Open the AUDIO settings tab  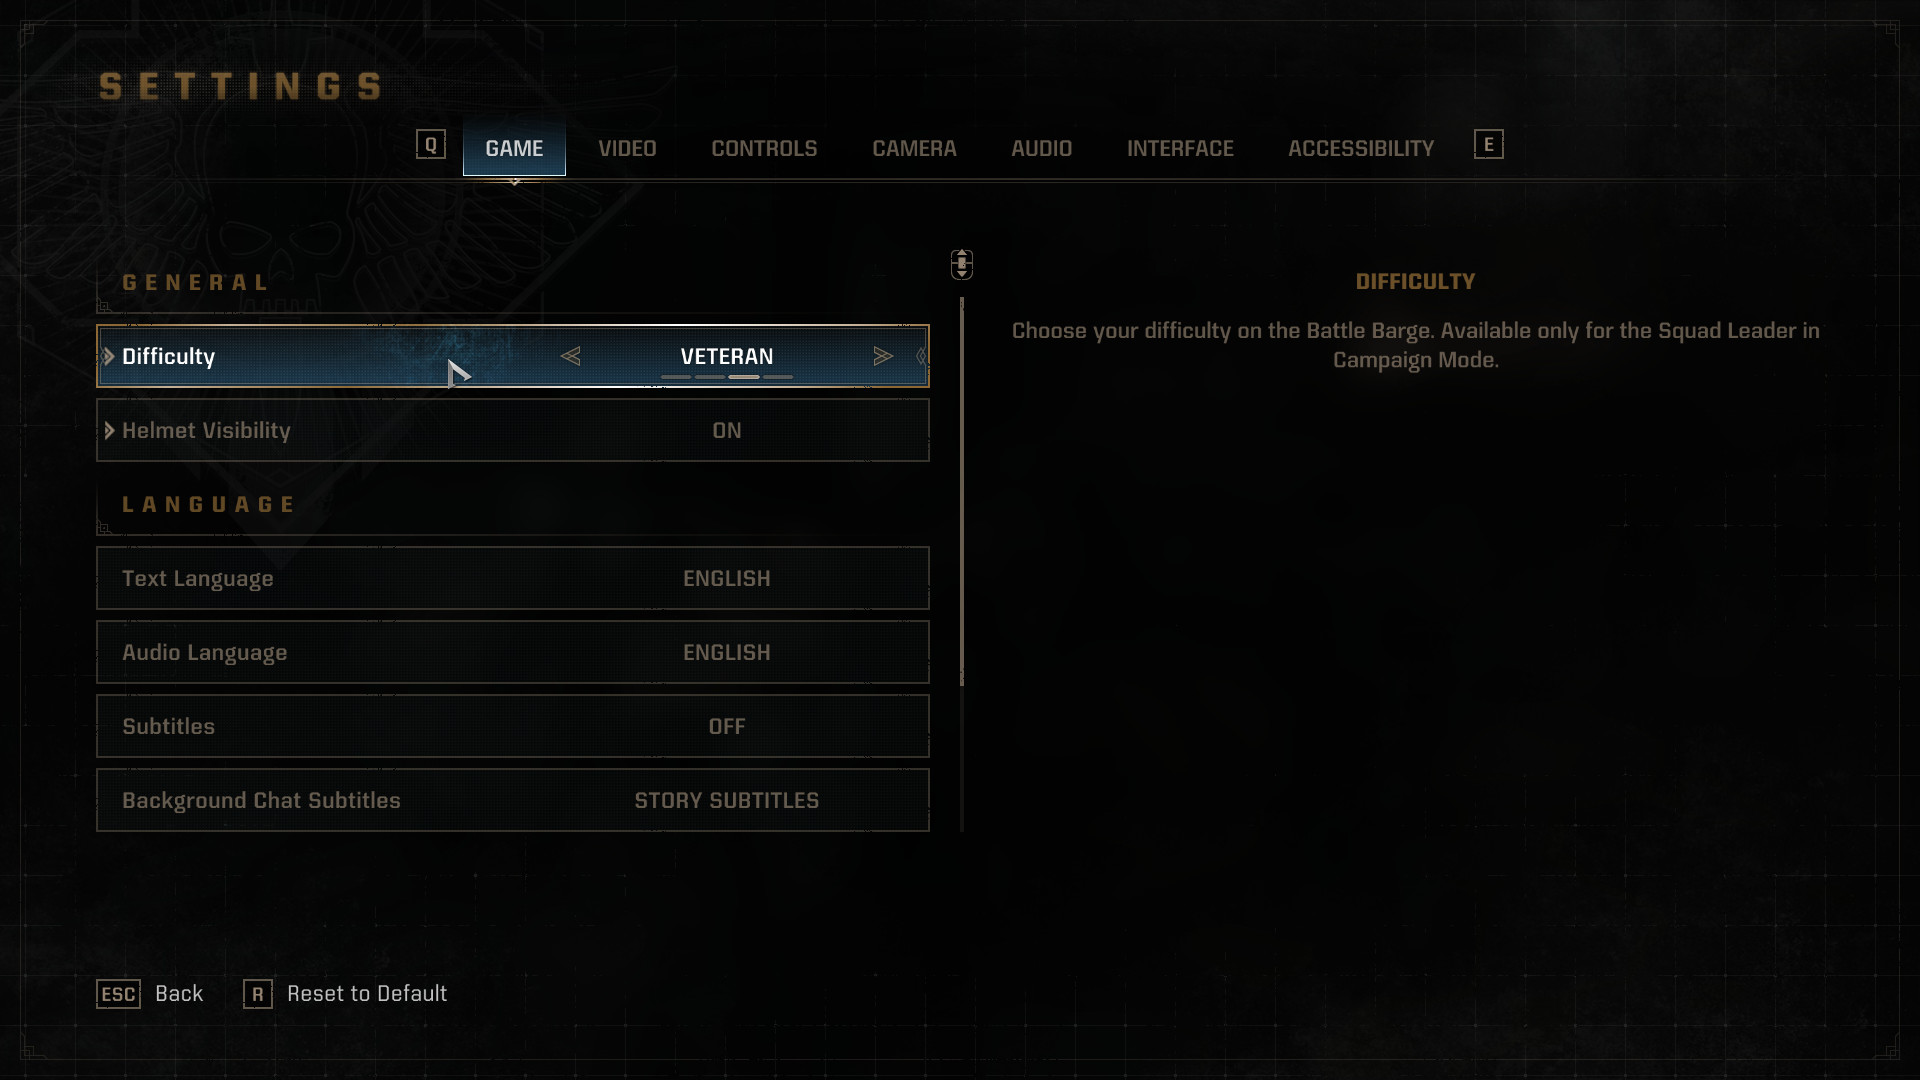pos(1042,146)
